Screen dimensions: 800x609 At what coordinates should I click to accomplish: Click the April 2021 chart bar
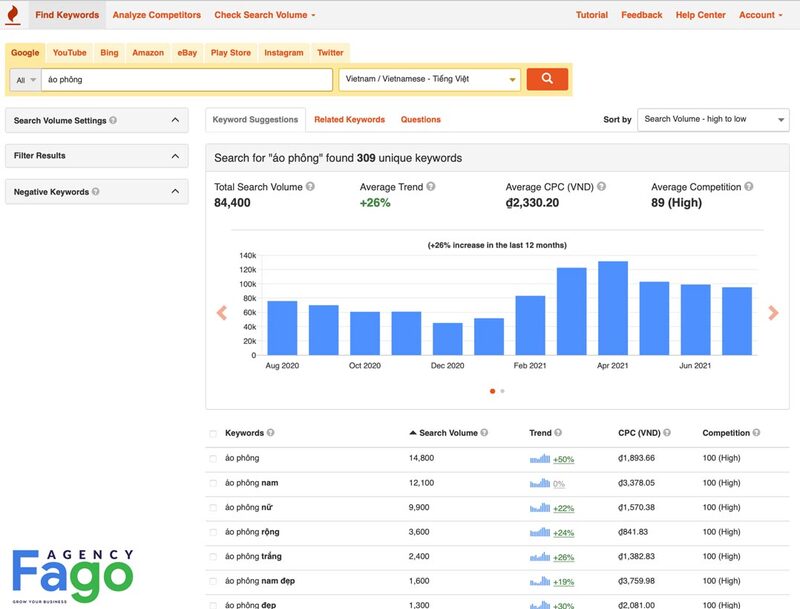612,308
